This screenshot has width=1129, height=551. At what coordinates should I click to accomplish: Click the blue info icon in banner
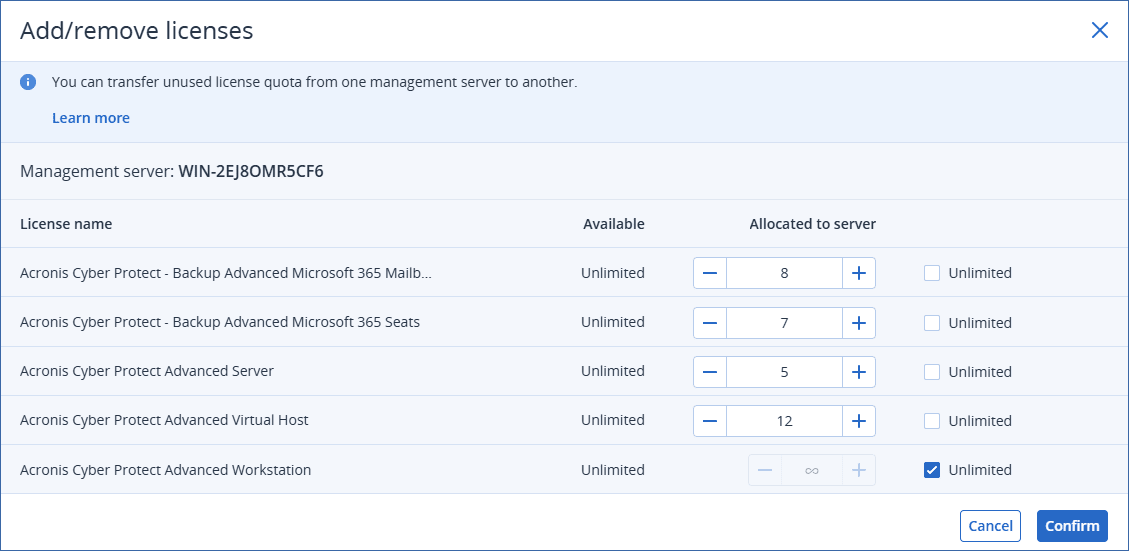click(29, 82)
